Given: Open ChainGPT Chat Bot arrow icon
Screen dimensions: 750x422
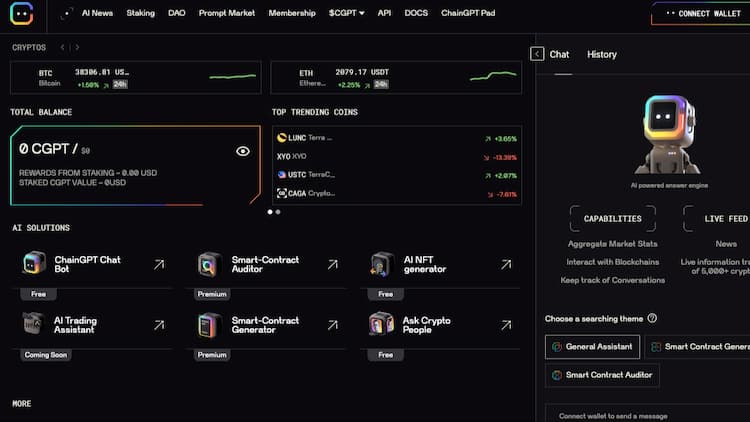Looking at the screenshot, I should coord(158,264).
